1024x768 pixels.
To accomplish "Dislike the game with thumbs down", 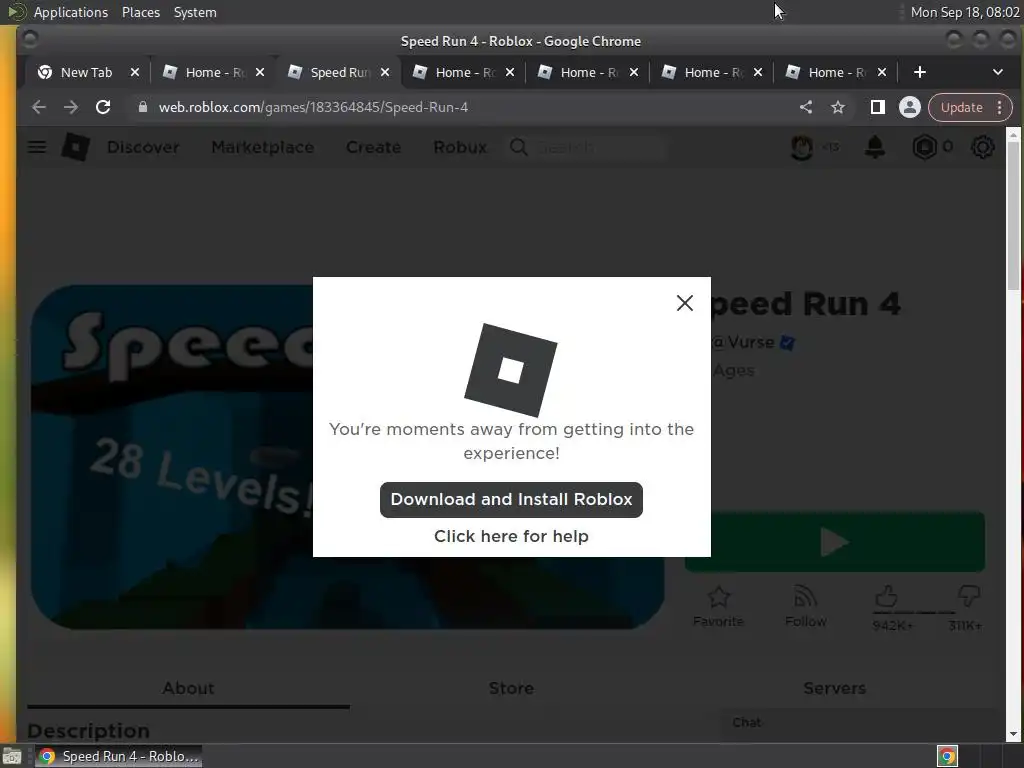I will (x=968, y=595).
